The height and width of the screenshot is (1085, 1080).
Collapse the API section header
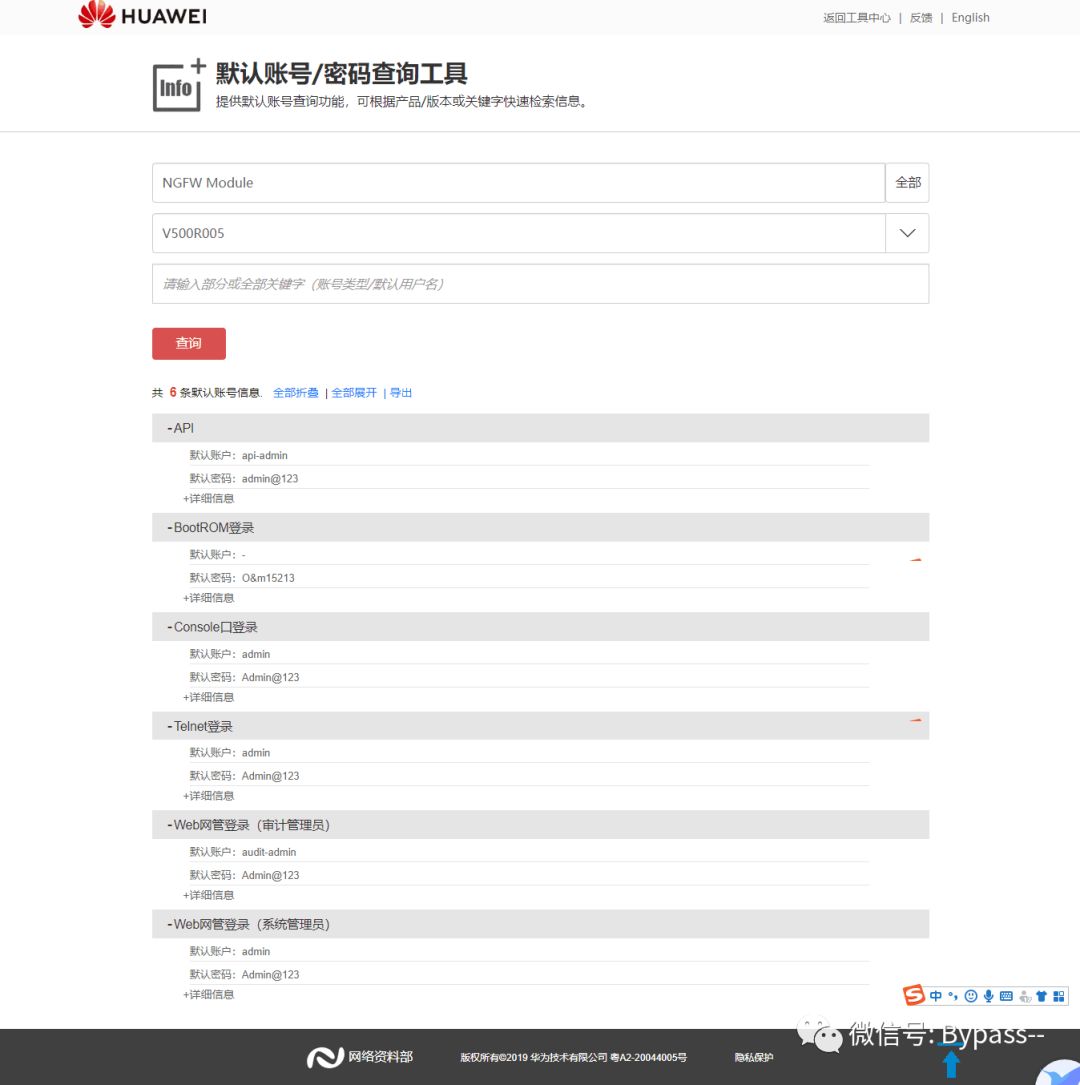click(x=540, y=428)
